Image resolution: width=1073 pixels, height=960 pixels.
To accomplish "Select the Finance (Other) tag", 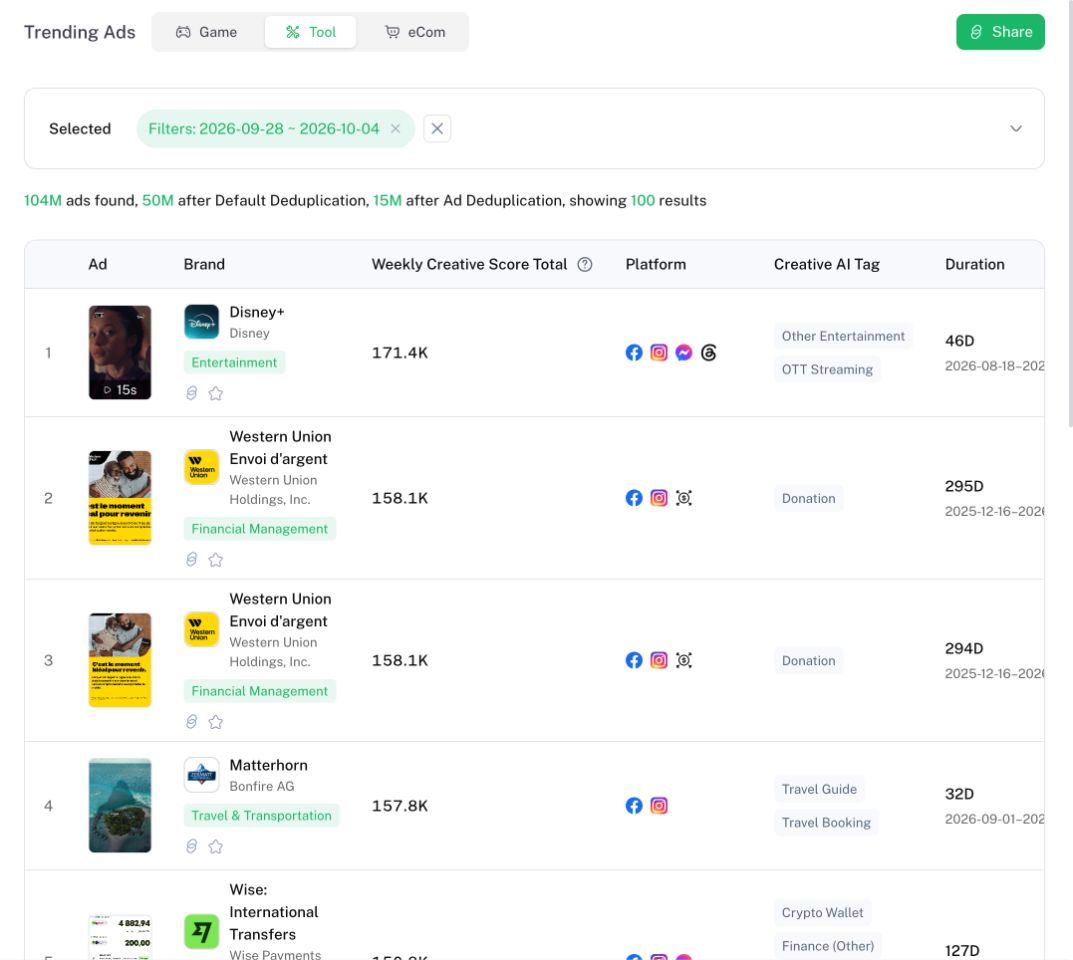I will tap(827, 946).
